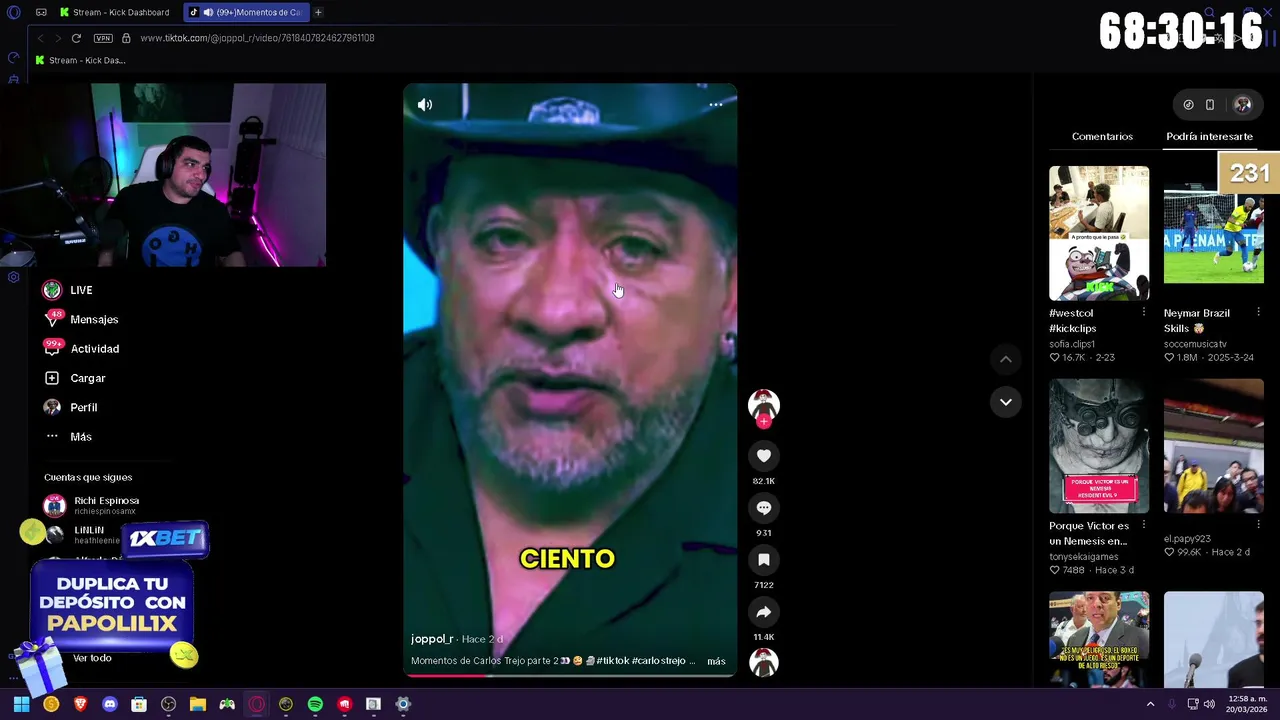Reload the page
1280x720 pixels.
coord(76,38)
